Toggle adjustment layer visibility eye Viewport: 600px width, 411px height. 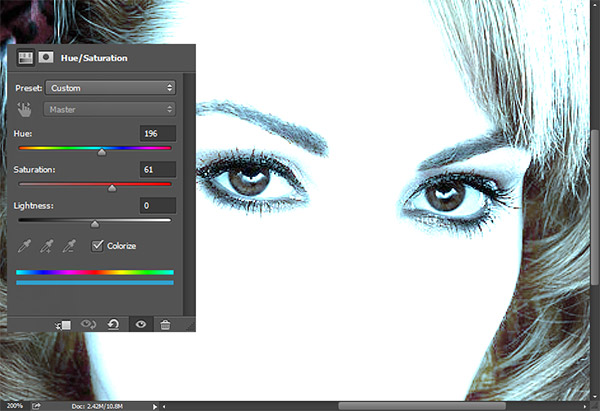(140, 324)
